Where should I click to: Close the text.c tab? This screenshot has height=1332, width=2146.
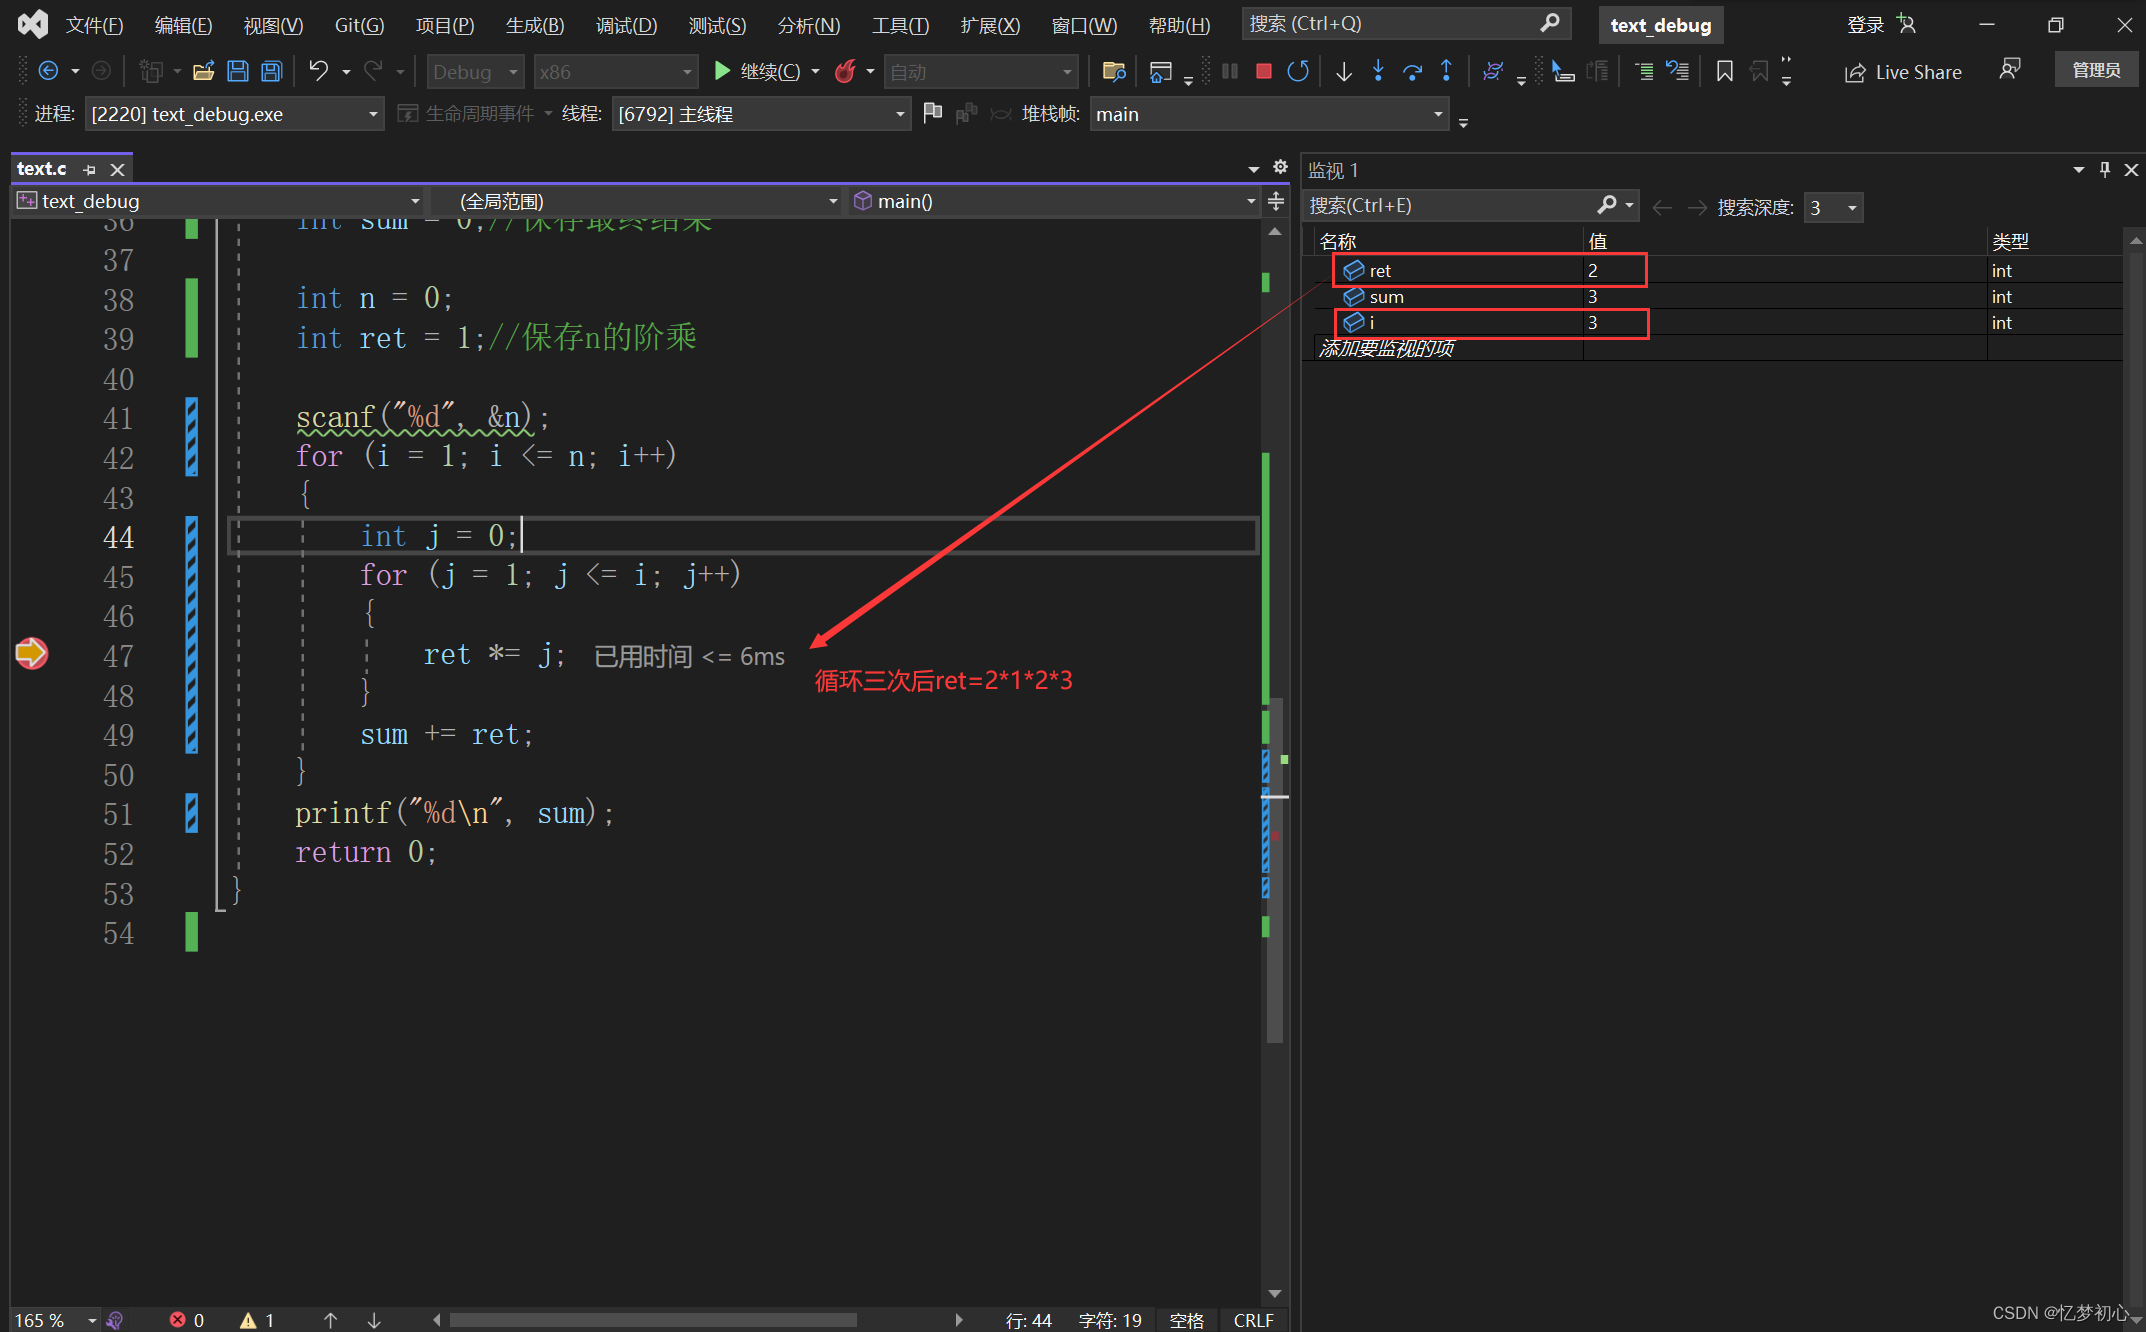[x=117, y=170]
